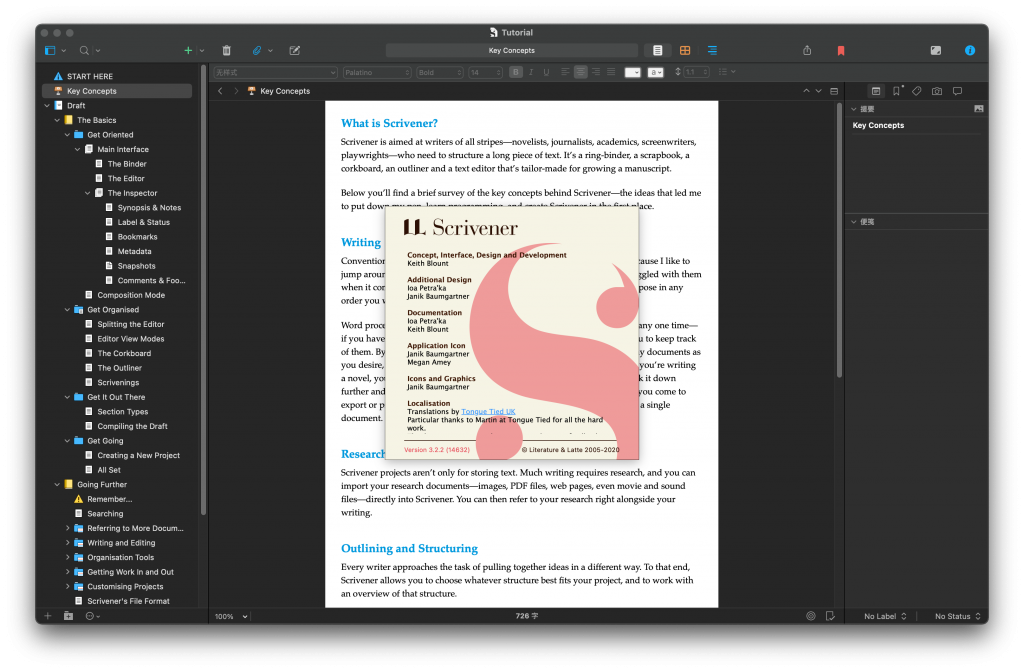The image size is (1024, 671).
Task: Open the Quick Reference panel icon
Action: (295, 50)
